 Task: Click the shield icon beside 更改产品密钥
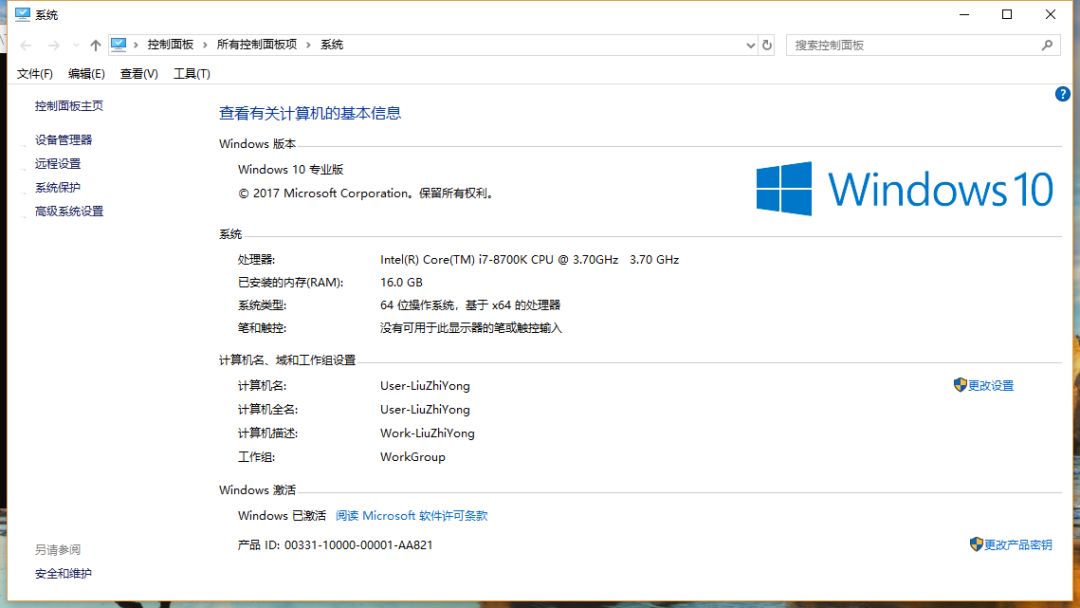976,544
